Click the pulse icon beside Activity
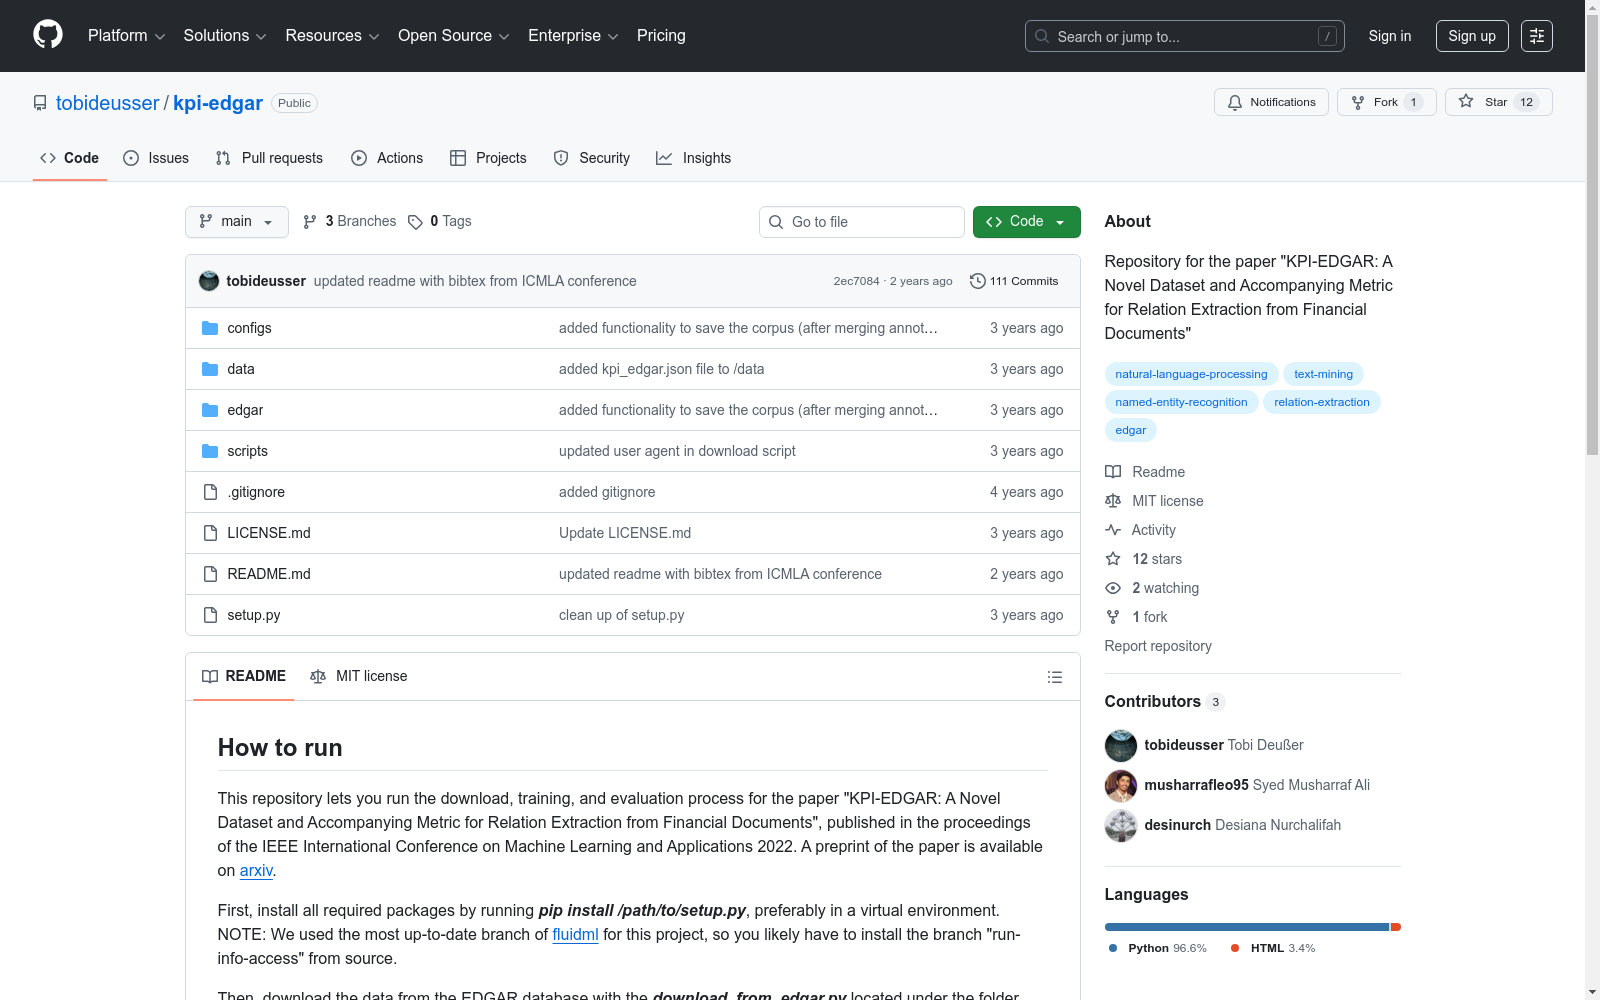Viewport: 1600px width, 1000px height. pos(1113,530)
